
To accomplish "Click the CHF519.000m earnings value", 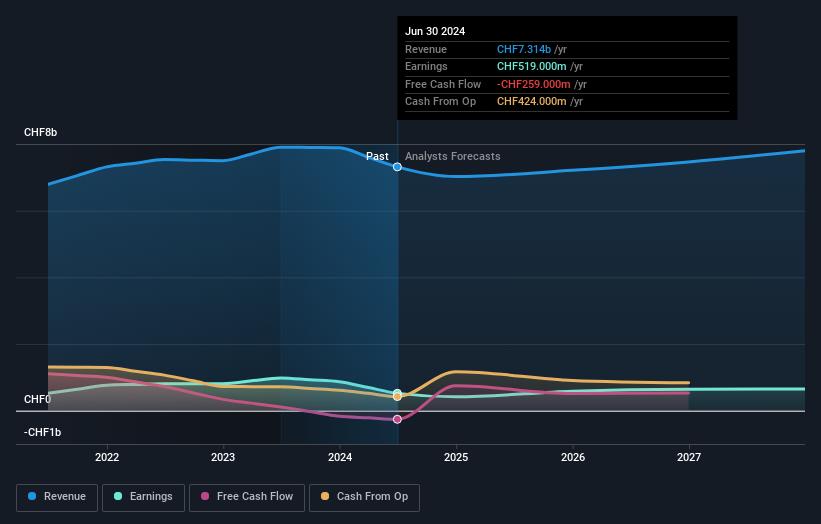I will coord(531,66).
